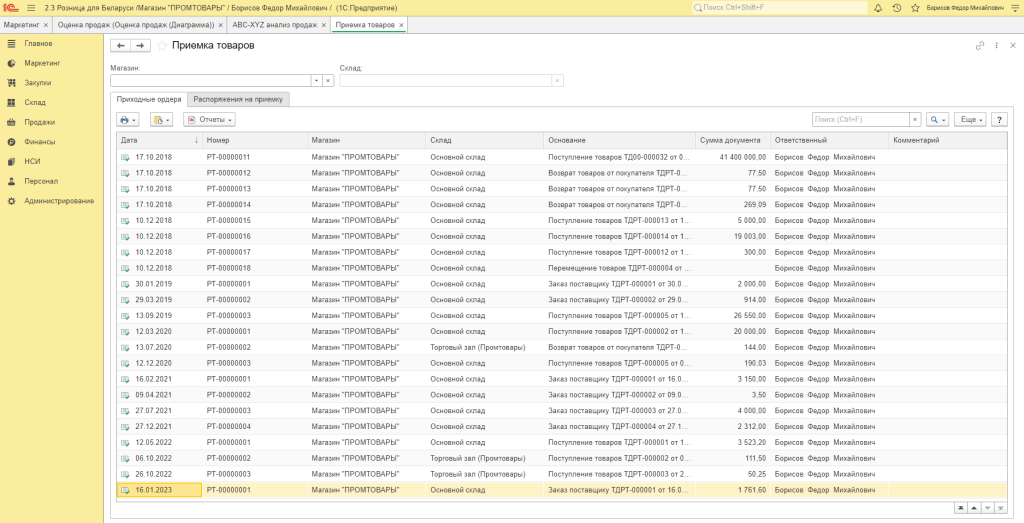Open the help question mark button
Screen dimensions: 1024x523
[998, 119]
